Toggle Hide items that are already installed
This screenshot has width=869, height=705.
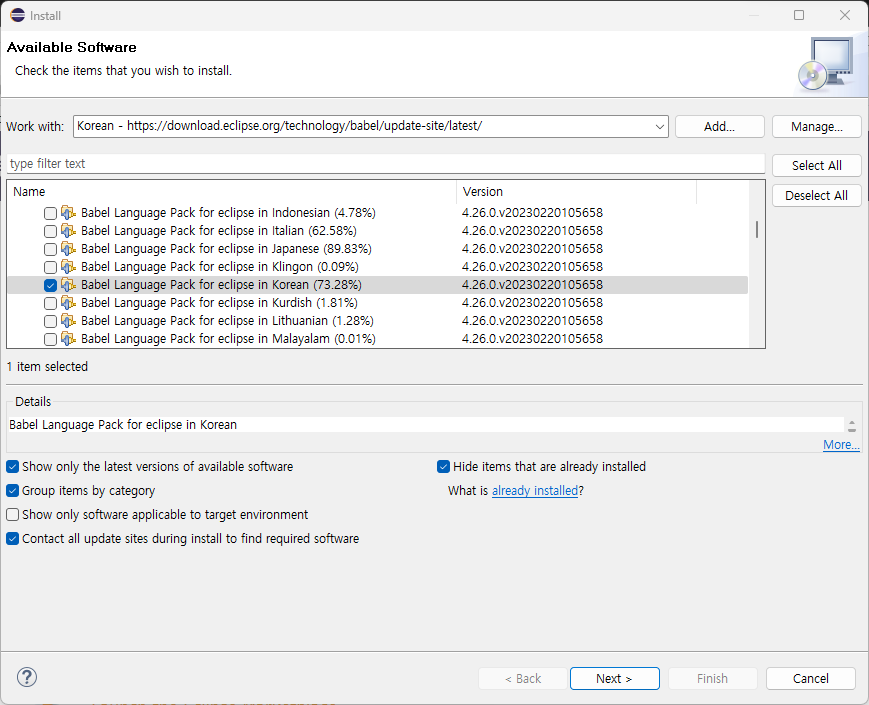[443, 467]
